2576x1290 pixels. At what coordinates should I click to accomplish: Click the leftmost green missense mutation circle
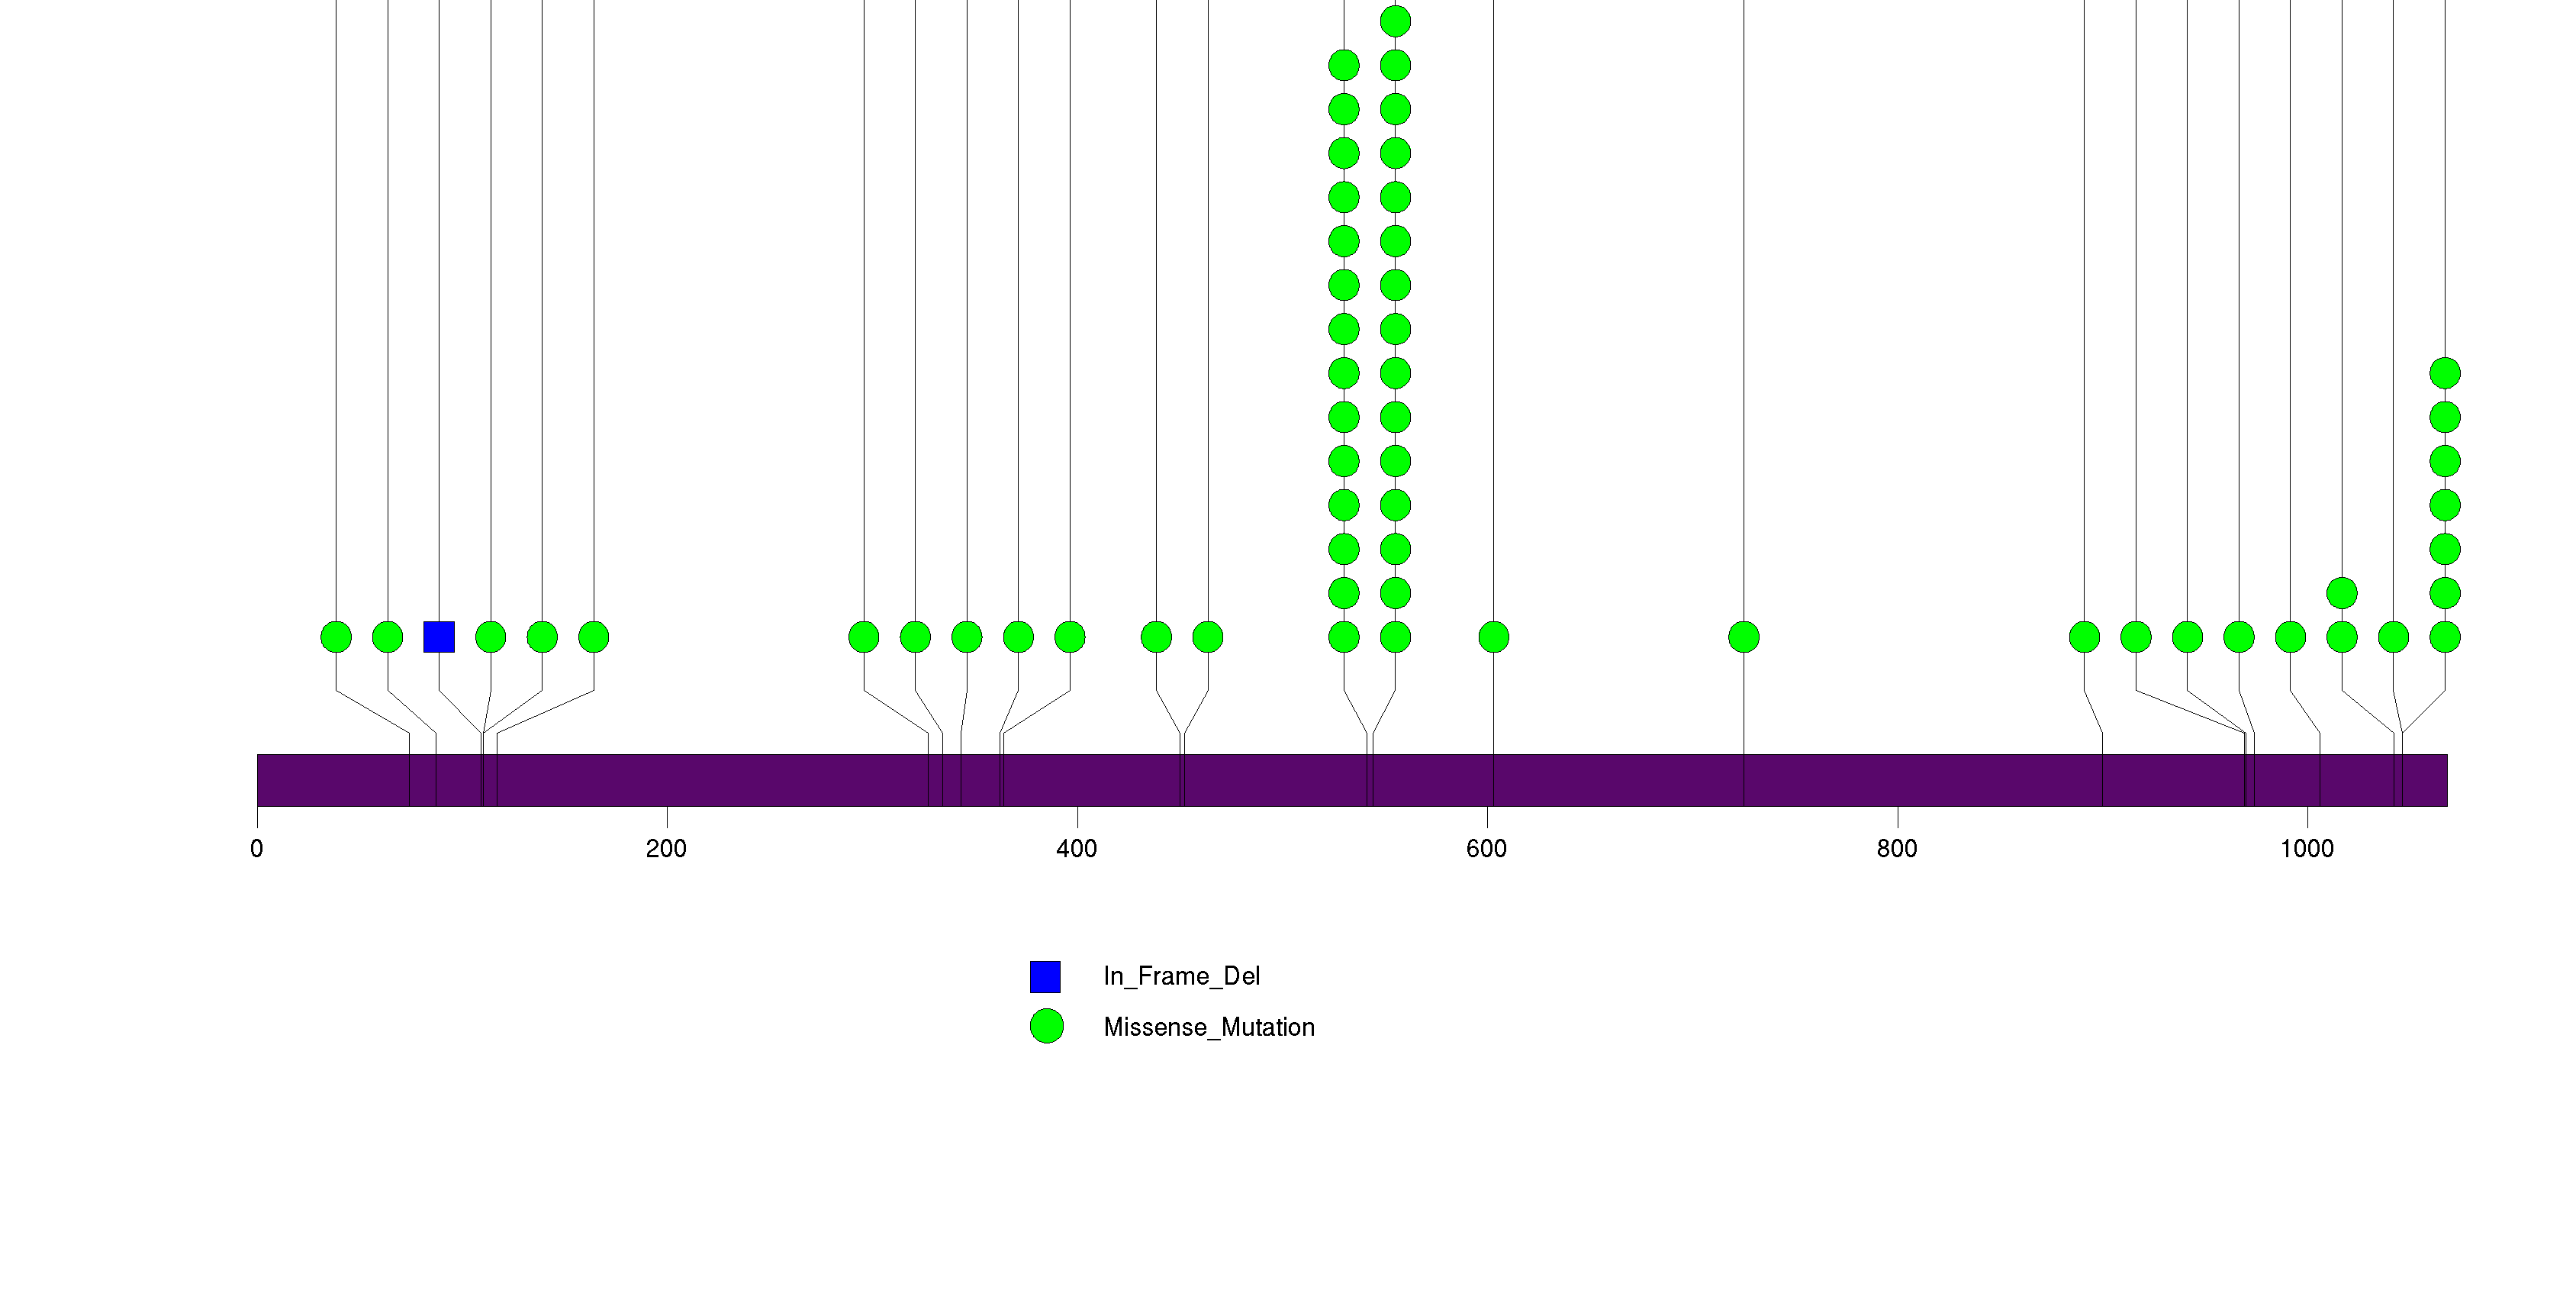(336, 637)
